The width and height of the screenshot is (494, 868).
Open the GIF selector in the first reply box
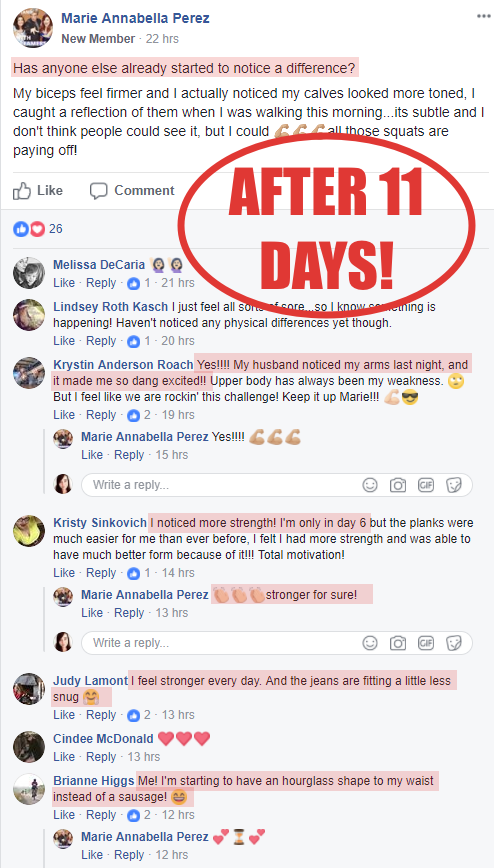tap(426, 485)
